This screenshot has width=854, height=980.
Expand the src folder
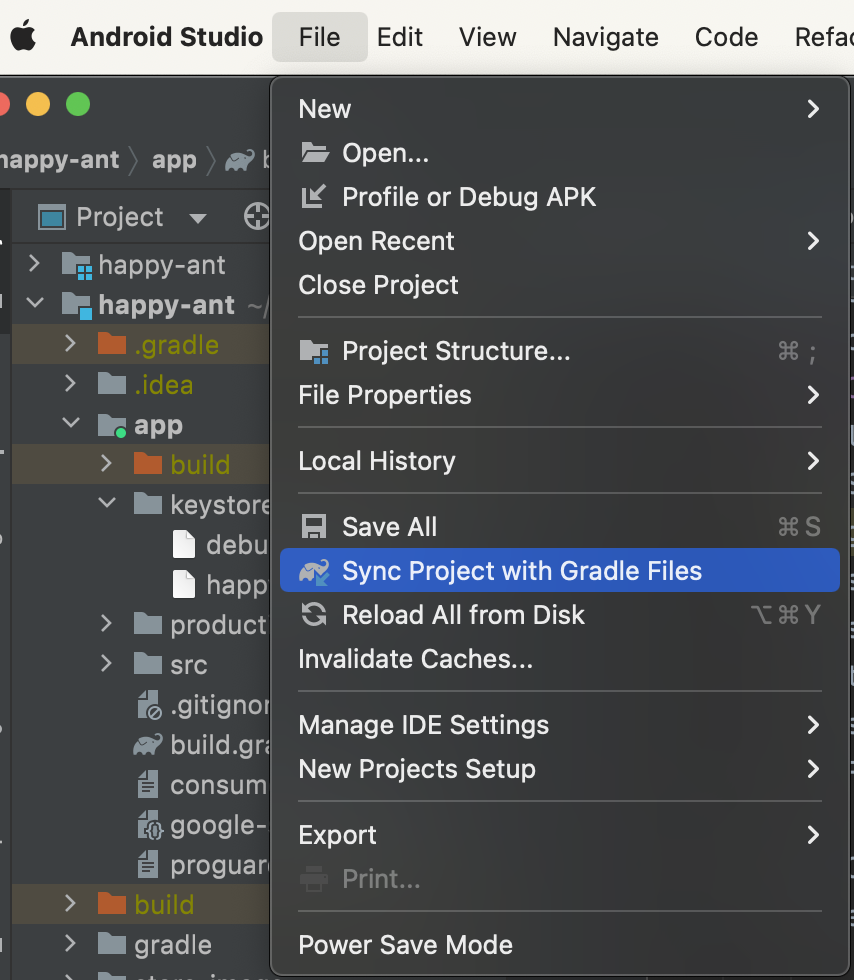point(106,663)
